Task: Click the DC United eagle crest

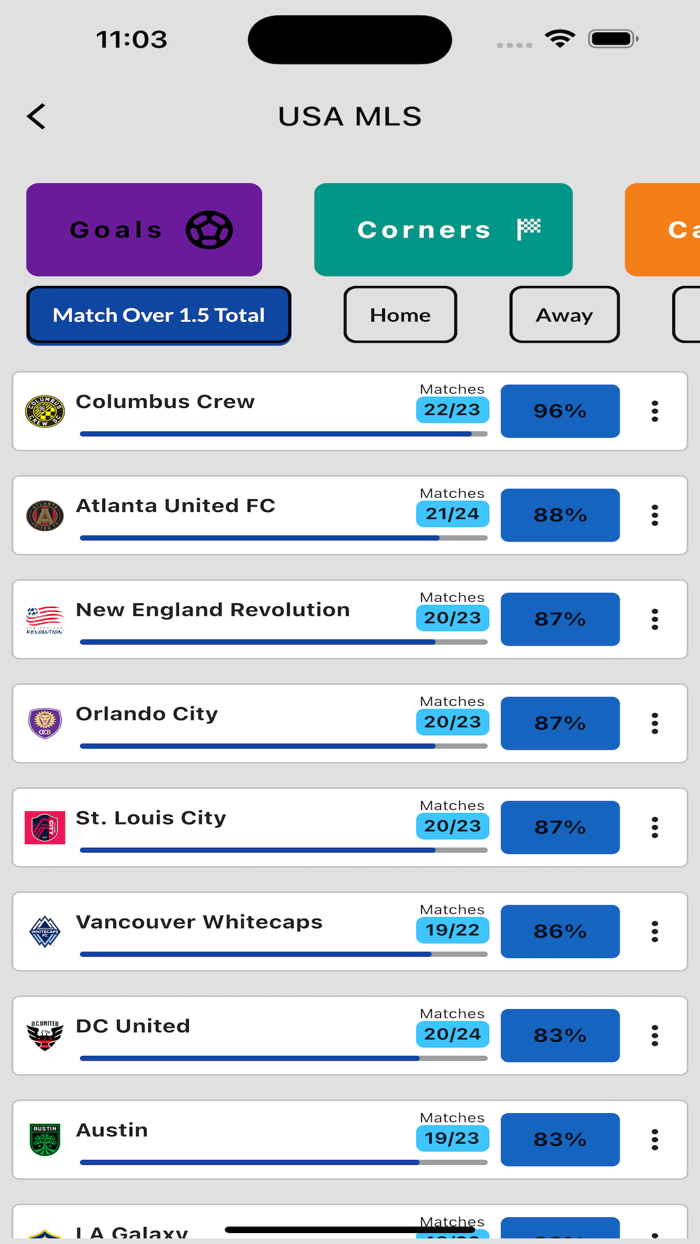Action: point(44,1035)
